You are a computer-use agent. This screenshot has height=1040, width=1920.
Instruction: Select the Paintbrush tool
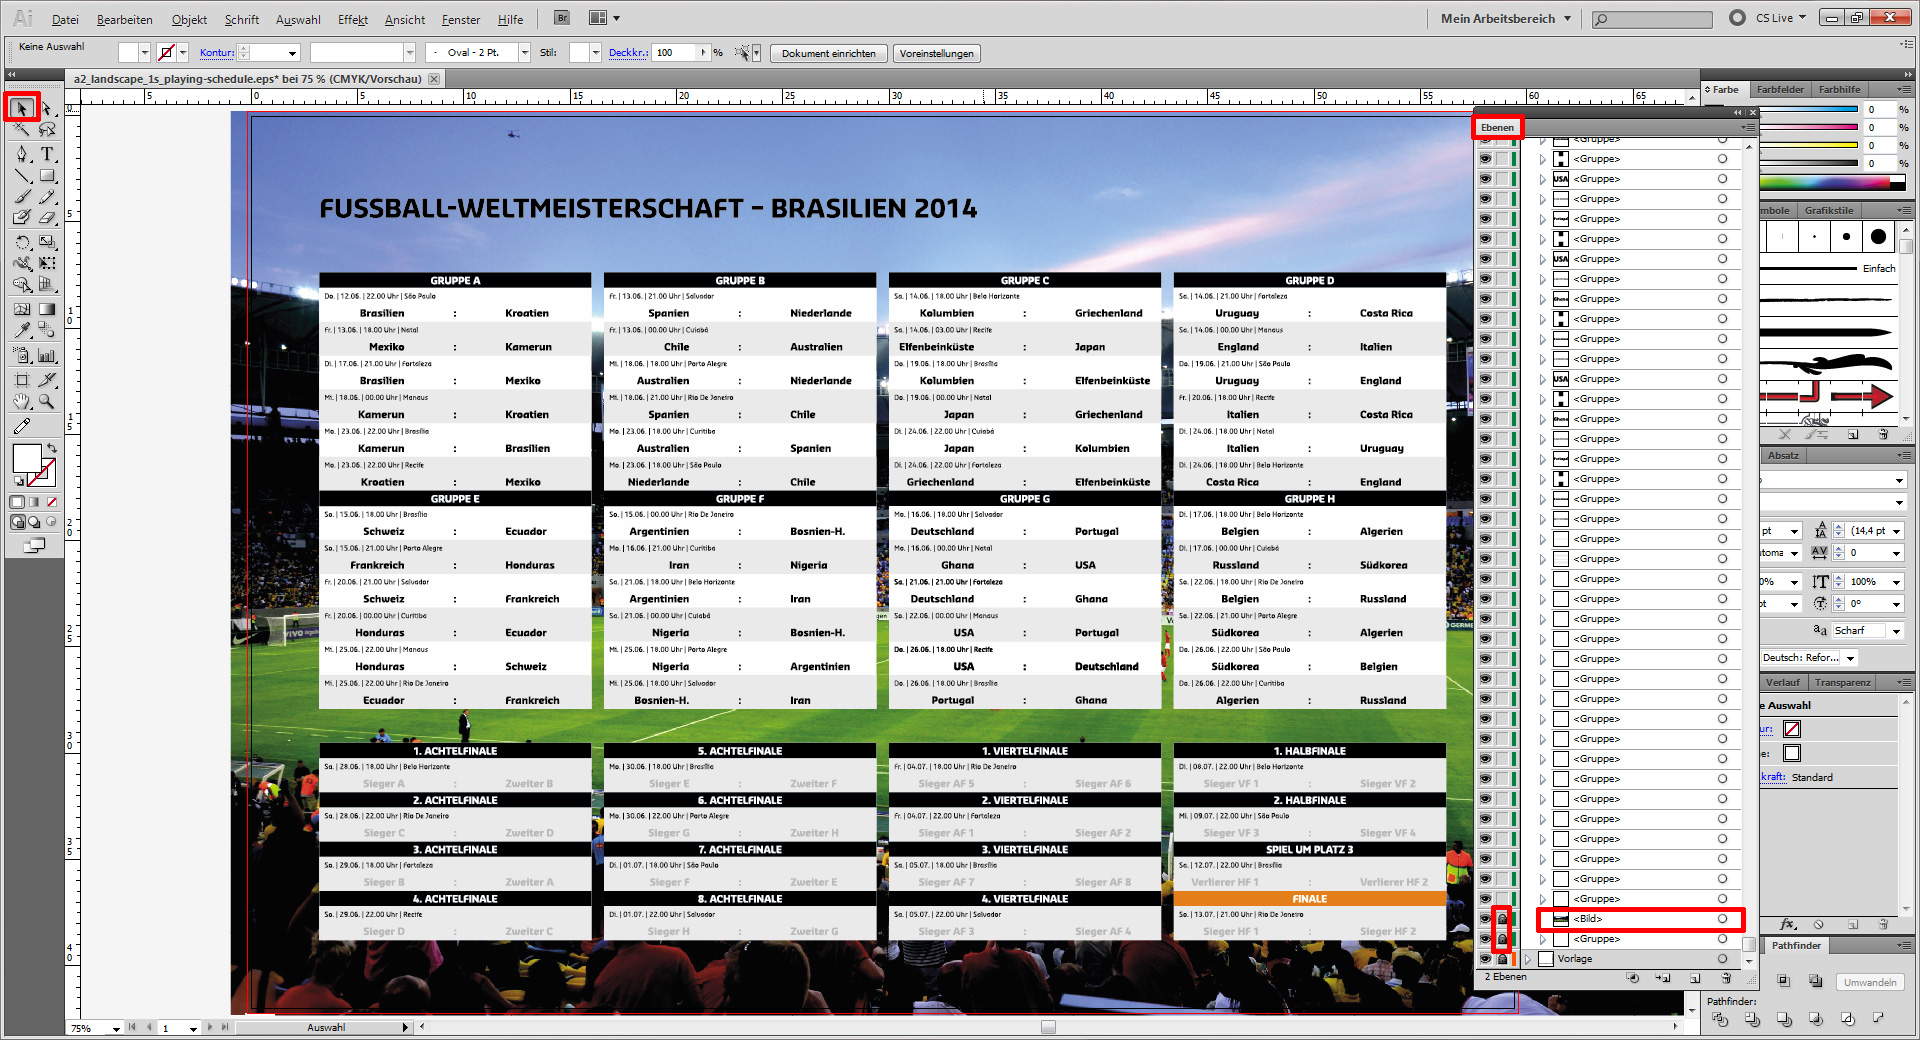(21, 197)
